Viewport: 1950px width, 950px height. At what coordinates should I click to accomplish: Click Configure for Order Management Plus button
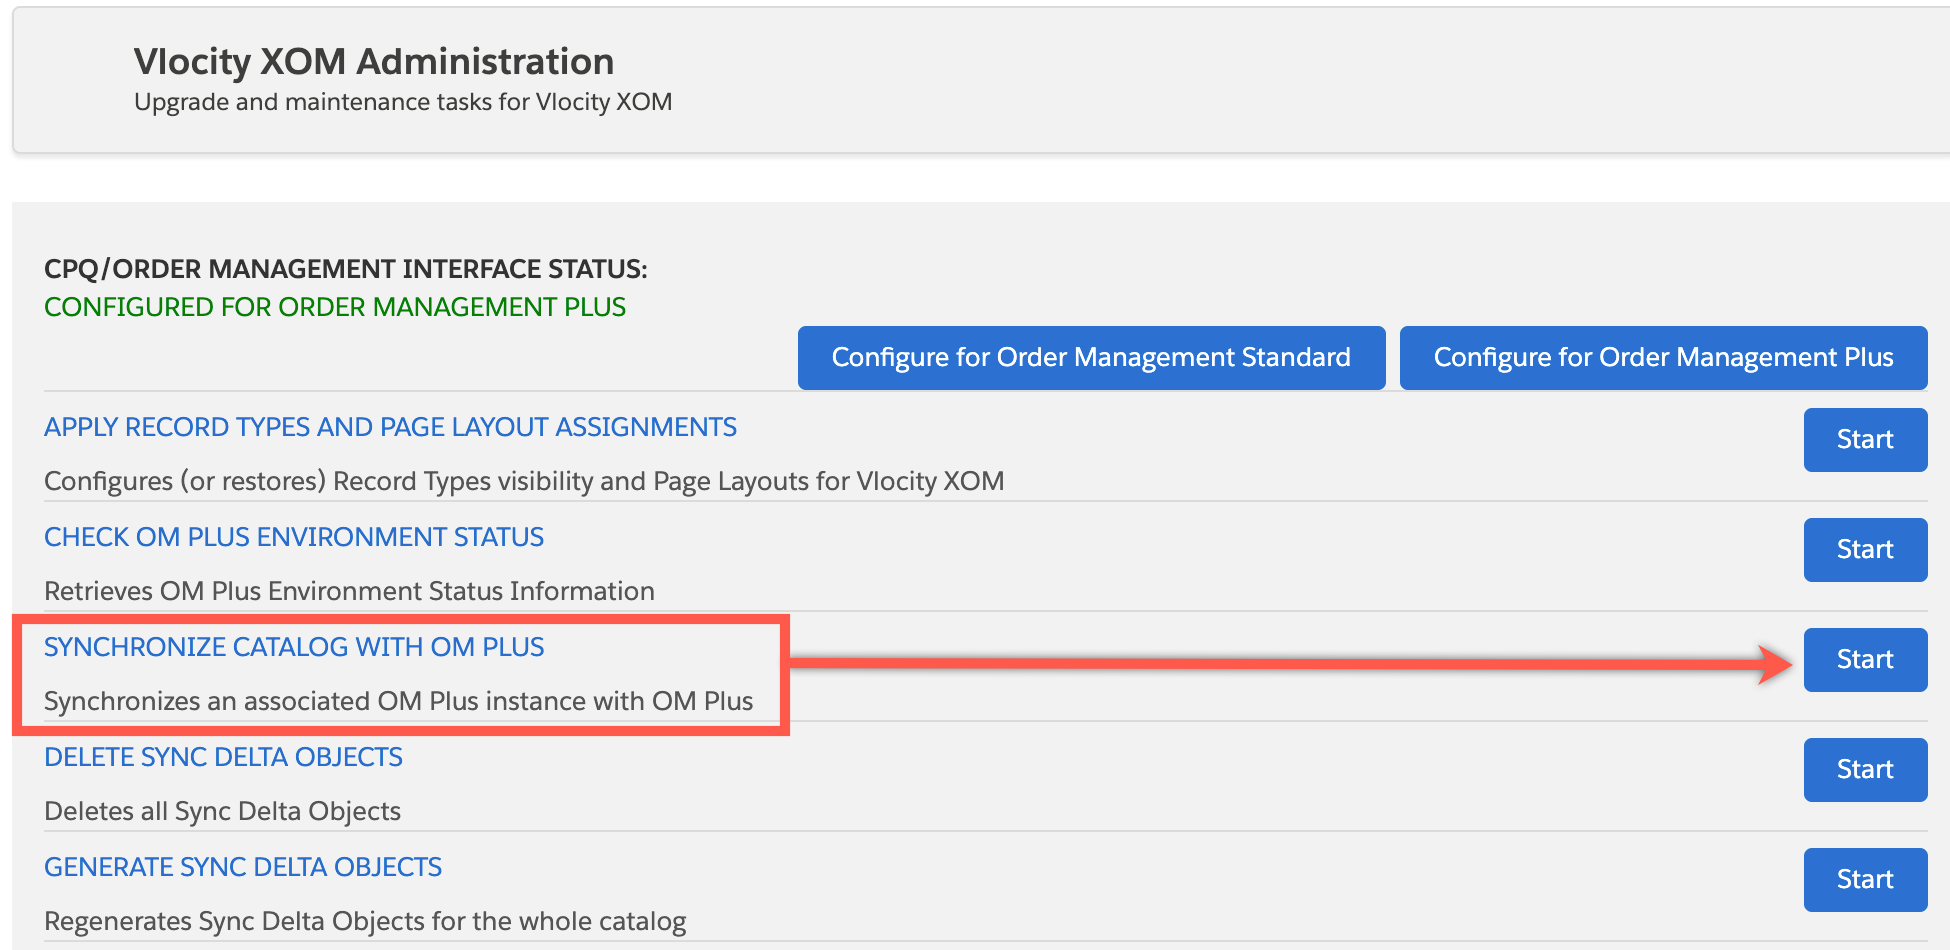click(1663, 358)
